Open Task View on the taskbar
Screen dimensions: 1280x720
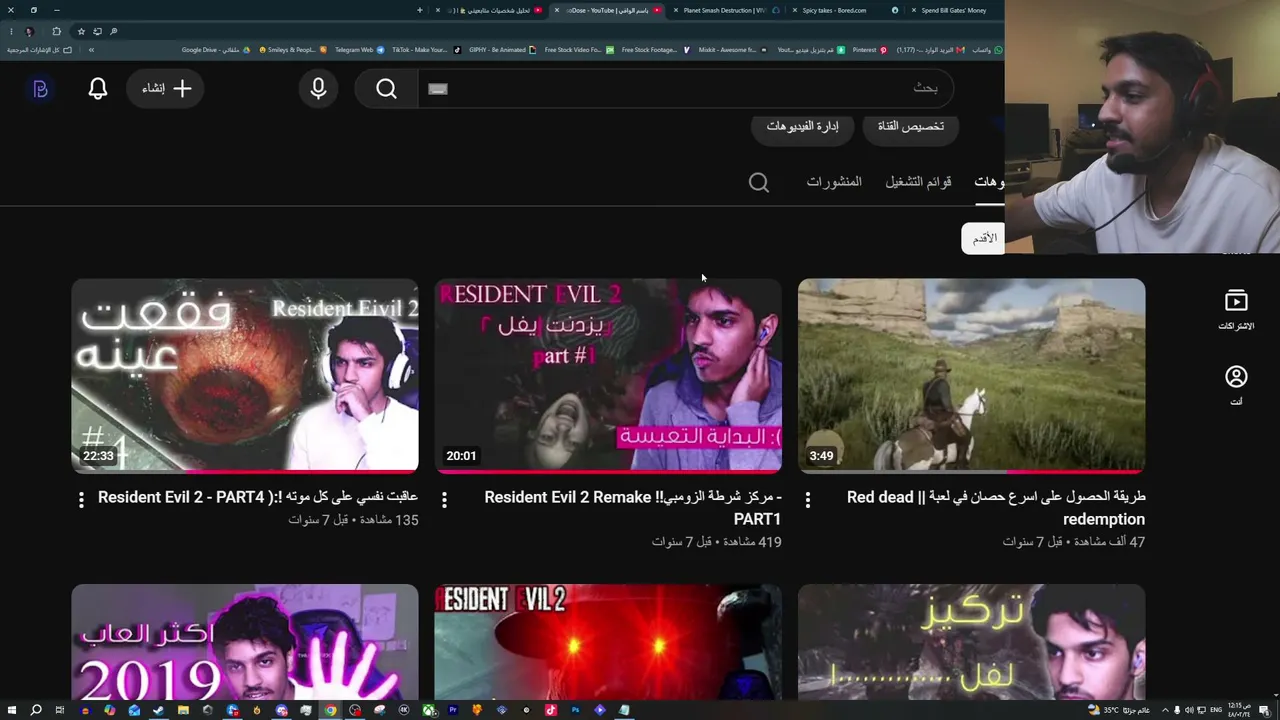pyautogui.click(x=60, y=710)
